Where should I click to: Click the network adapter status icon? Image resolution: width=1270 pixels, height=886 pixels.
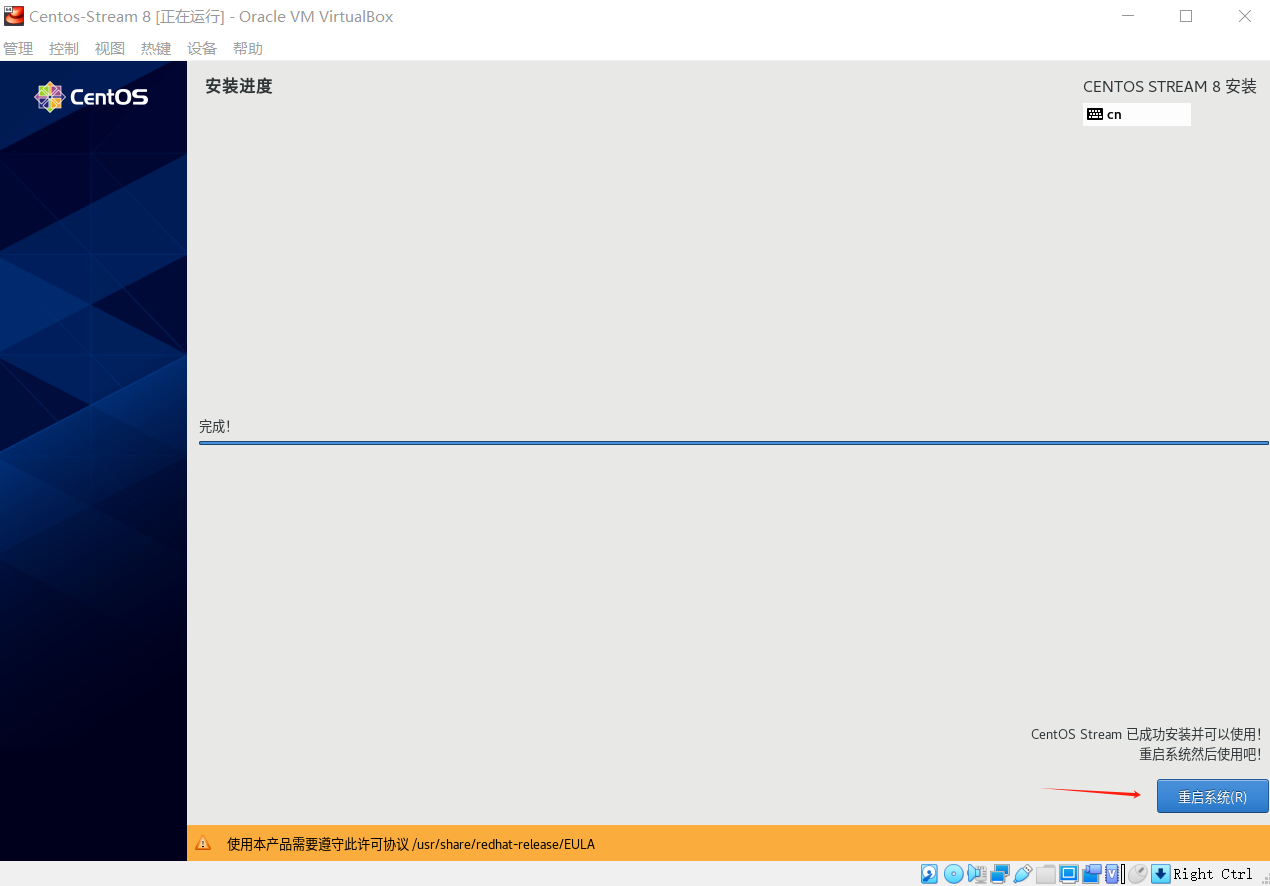[1000, 874]
